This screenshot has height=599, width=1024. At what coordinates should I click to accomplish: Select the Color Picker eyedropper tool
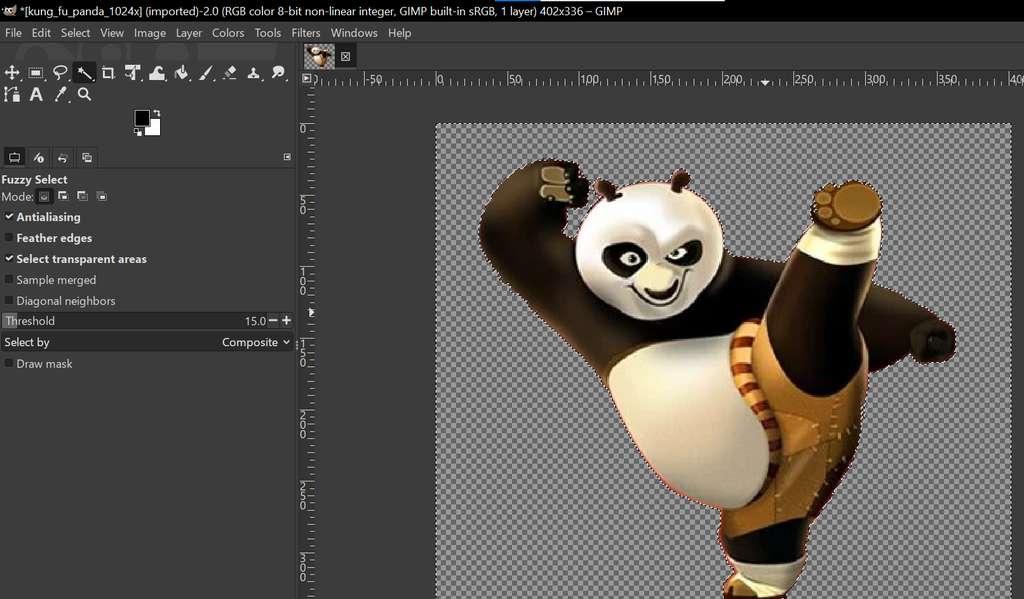point(60,95)
